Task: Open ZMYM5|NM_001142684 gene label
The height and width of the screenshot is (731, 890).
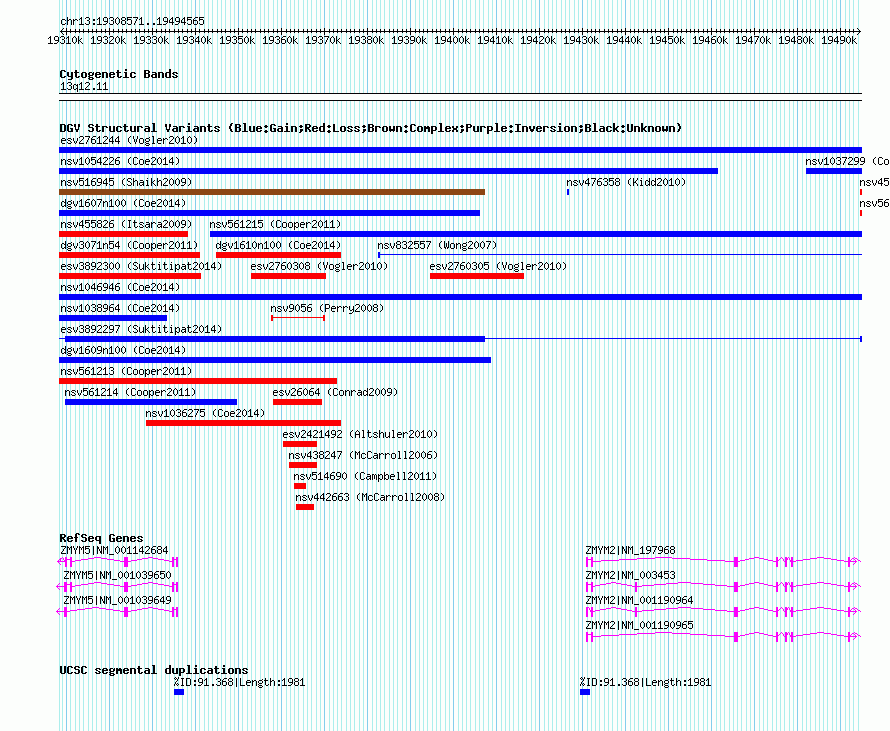Action: [114, 550]
